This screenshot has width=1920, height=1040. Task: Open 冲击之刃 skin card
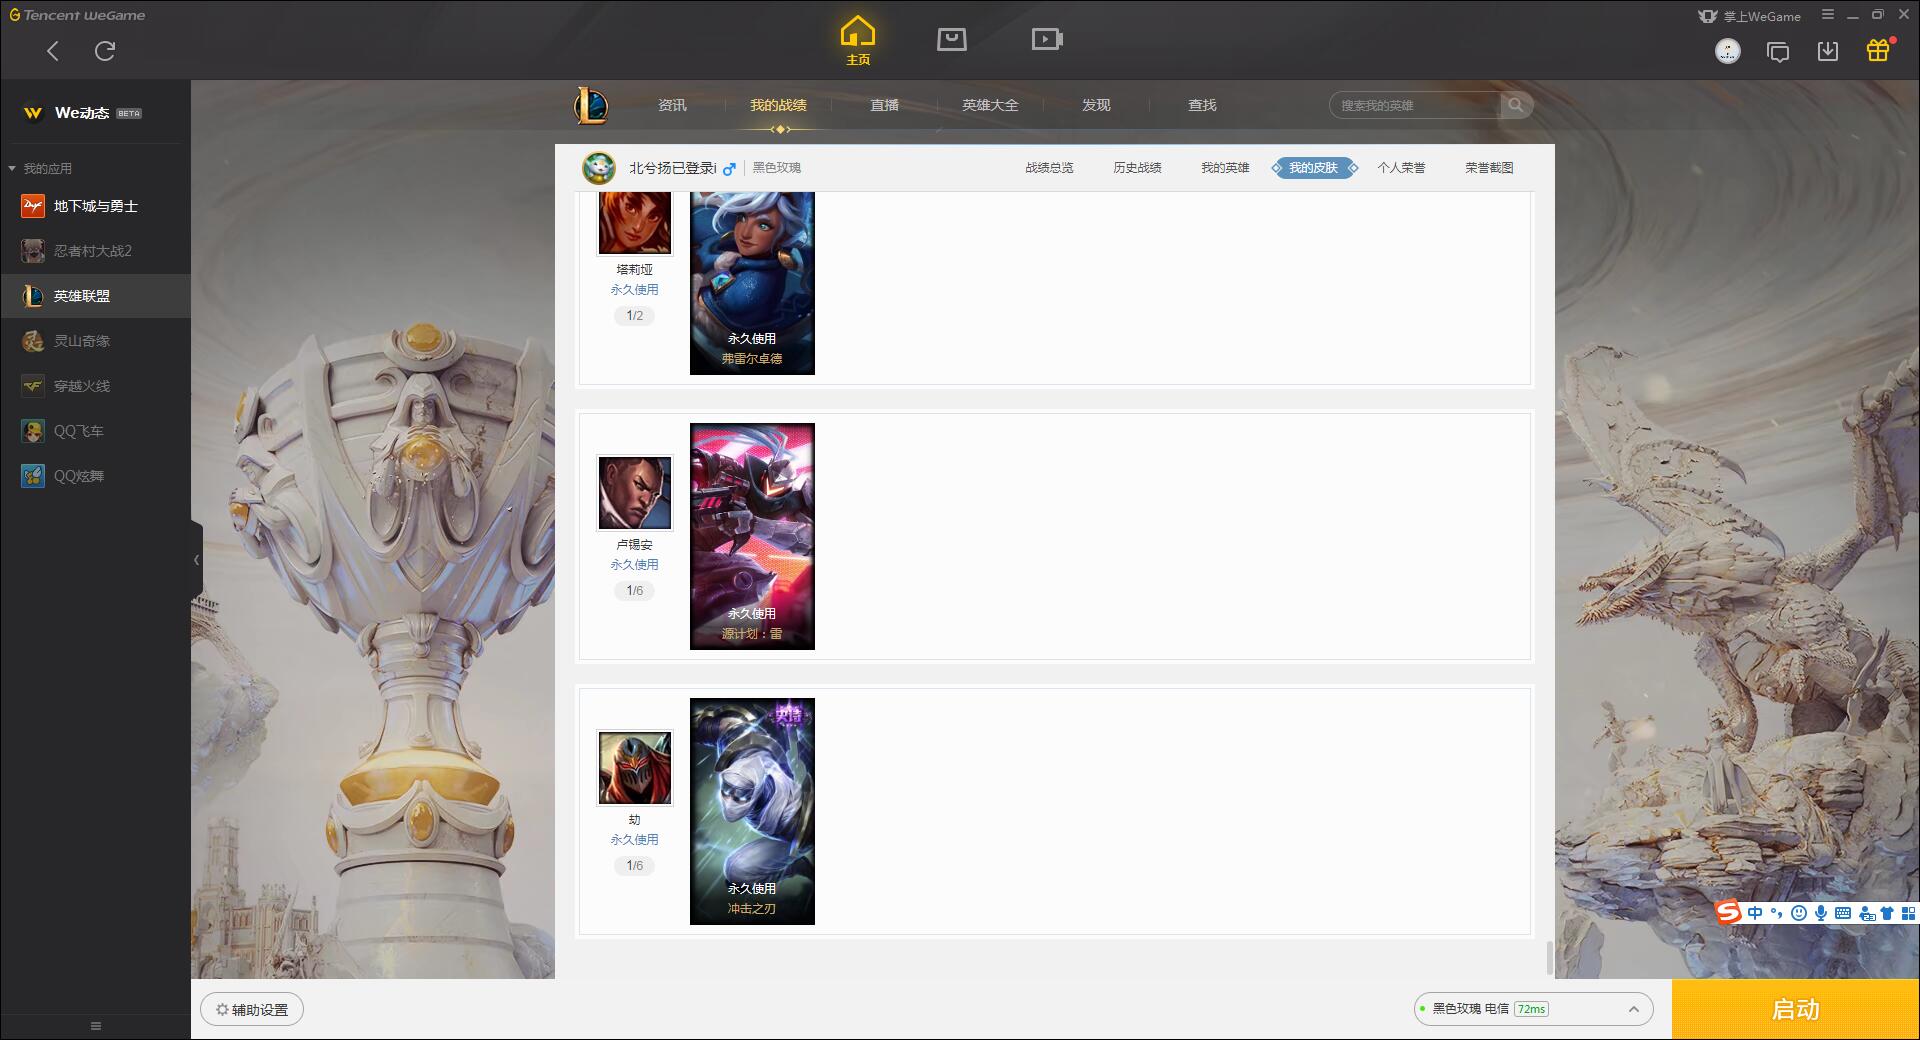coord(752,811)
